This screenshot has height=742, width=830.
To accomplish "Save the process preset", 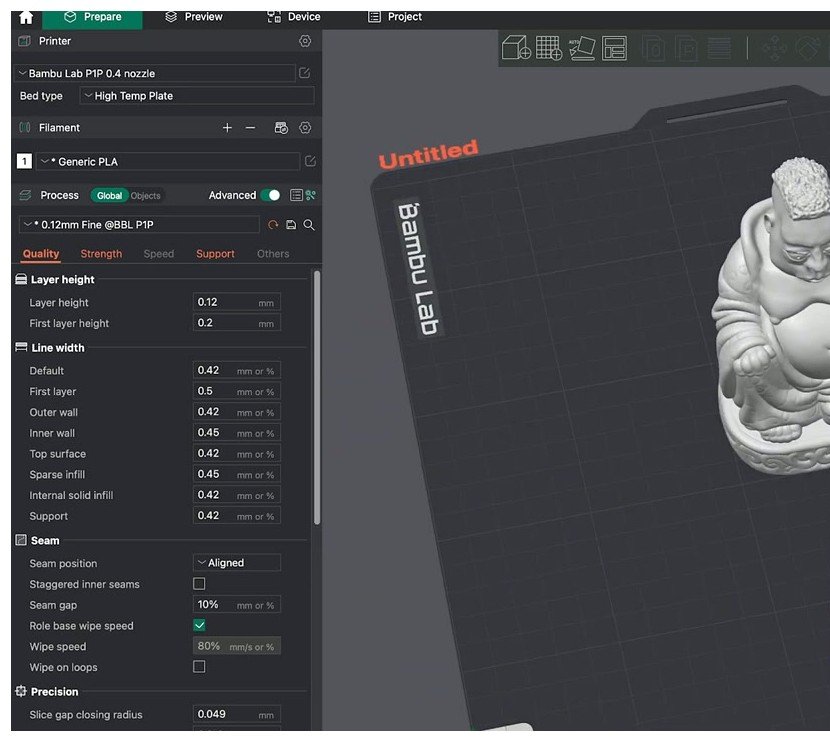I will (291, 225).
